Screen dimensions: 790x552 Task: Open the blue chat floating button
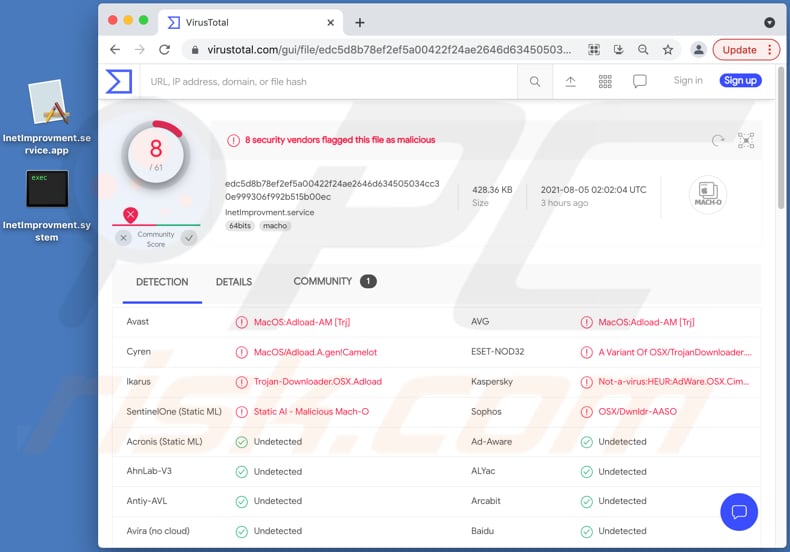coord(739,512)
